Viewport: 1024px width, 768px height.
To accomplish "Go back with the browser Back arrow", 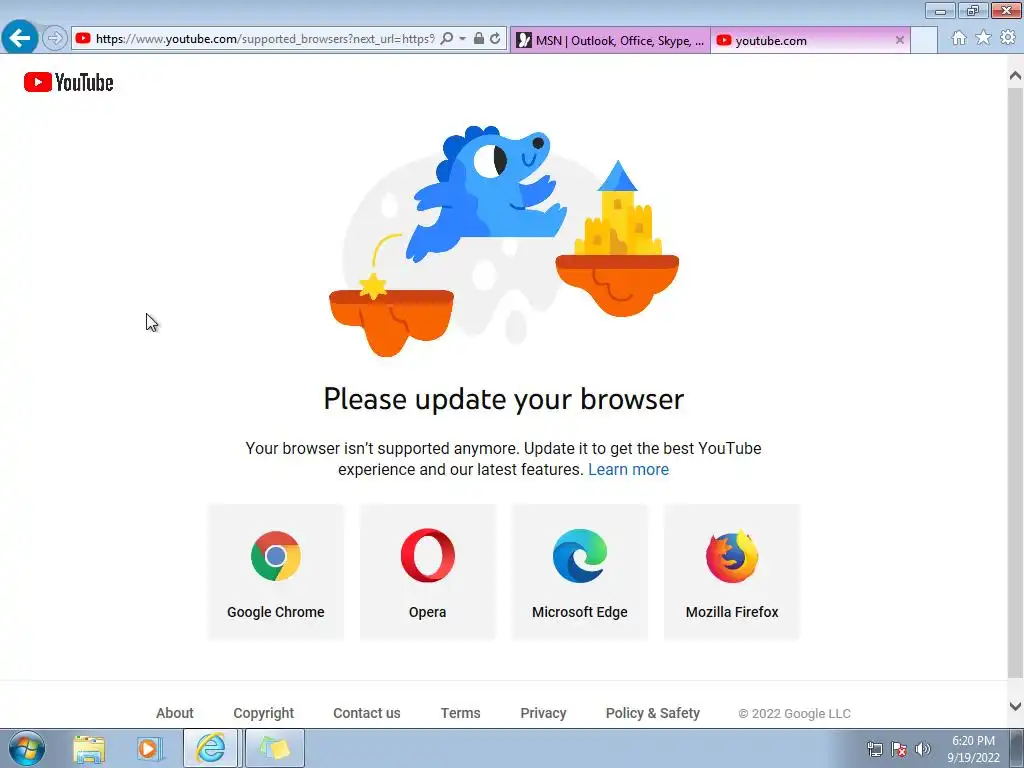I will click(20, 38).
